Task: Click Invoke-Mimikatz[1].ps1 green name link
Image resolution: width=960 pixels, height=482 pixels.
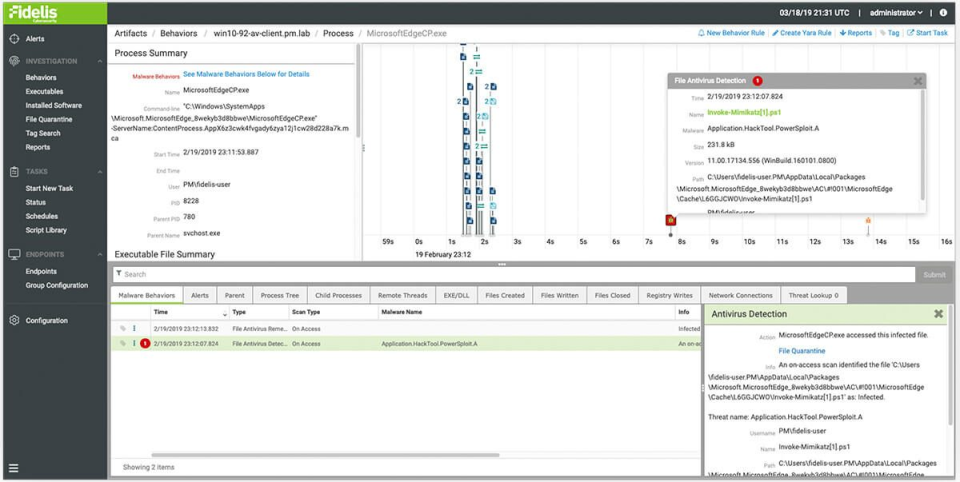Action: [744, 113]
